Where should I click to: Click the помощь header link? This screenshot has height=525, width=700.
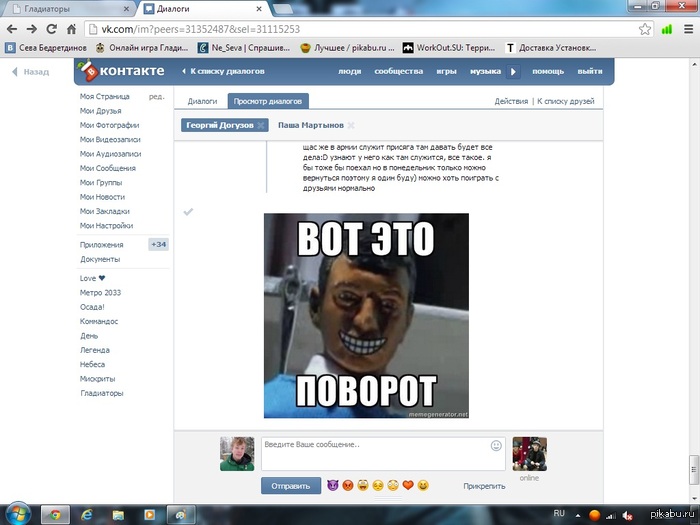click(x=548, y=71)
